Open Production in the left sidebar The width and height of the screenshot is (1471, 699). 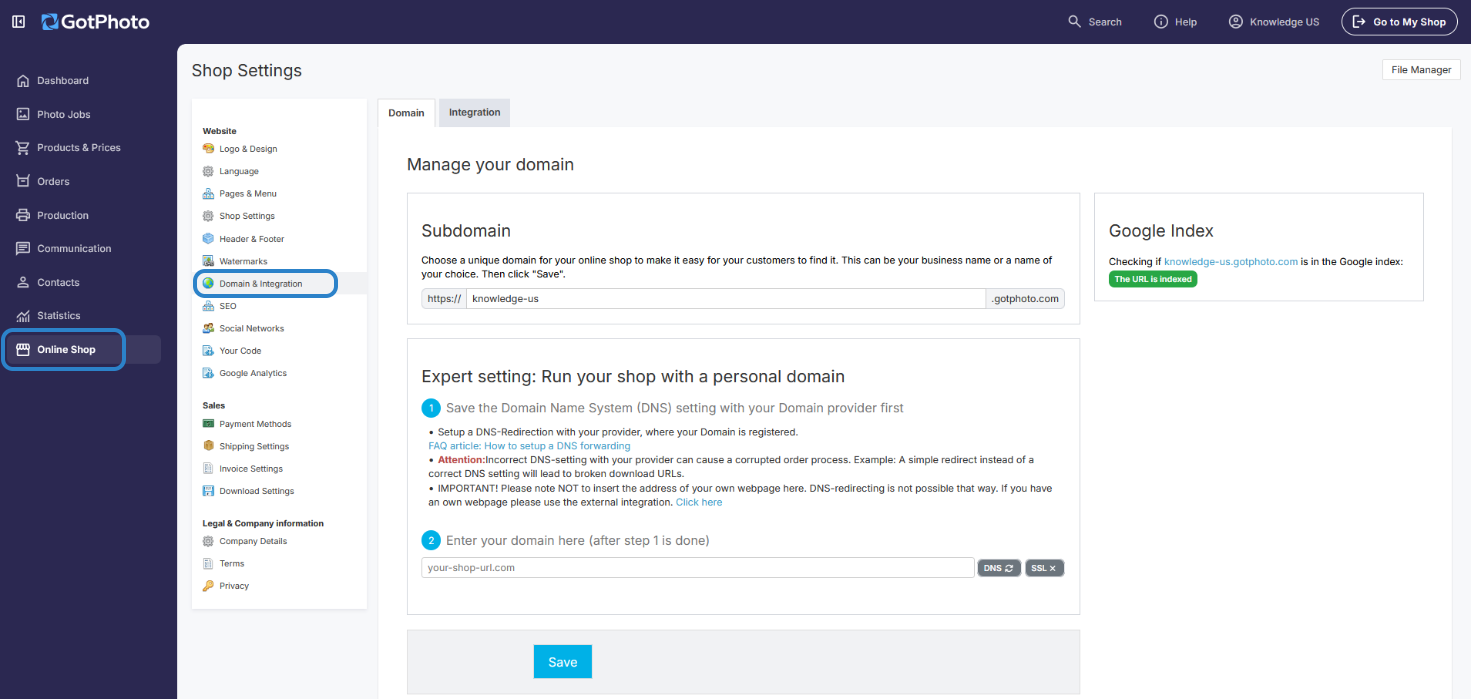[x=63, y=215]
